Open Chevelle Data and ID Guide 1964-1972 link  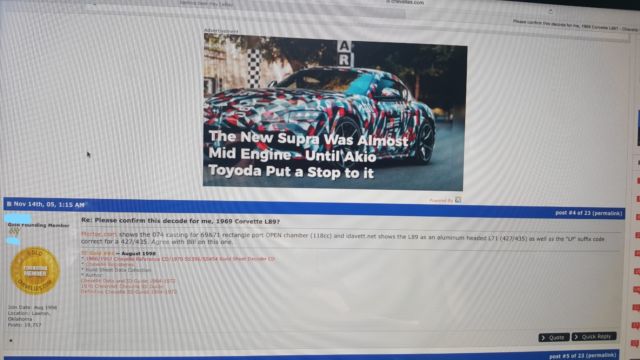[x=128, y=281]
